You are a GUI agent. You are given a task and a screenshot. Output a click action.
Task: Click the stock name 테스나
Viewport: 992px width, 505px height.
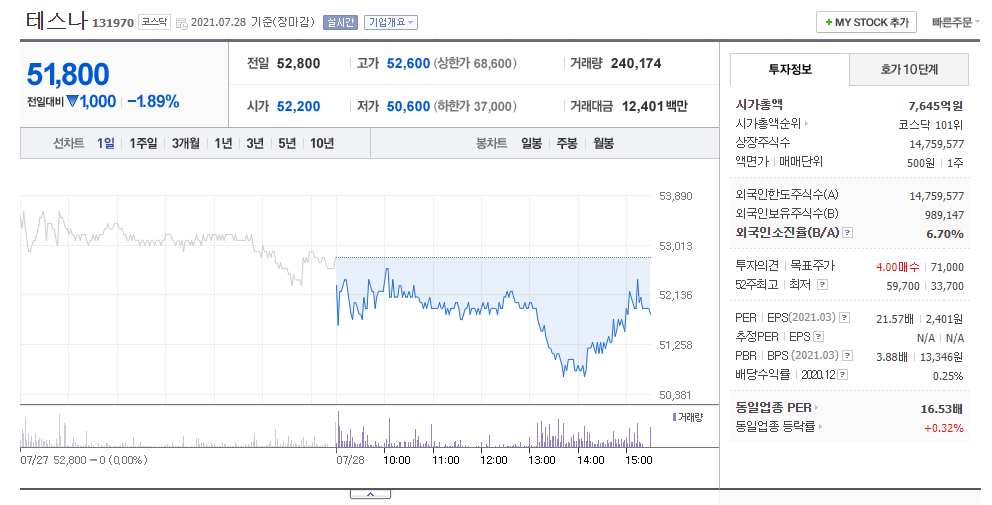56,20
